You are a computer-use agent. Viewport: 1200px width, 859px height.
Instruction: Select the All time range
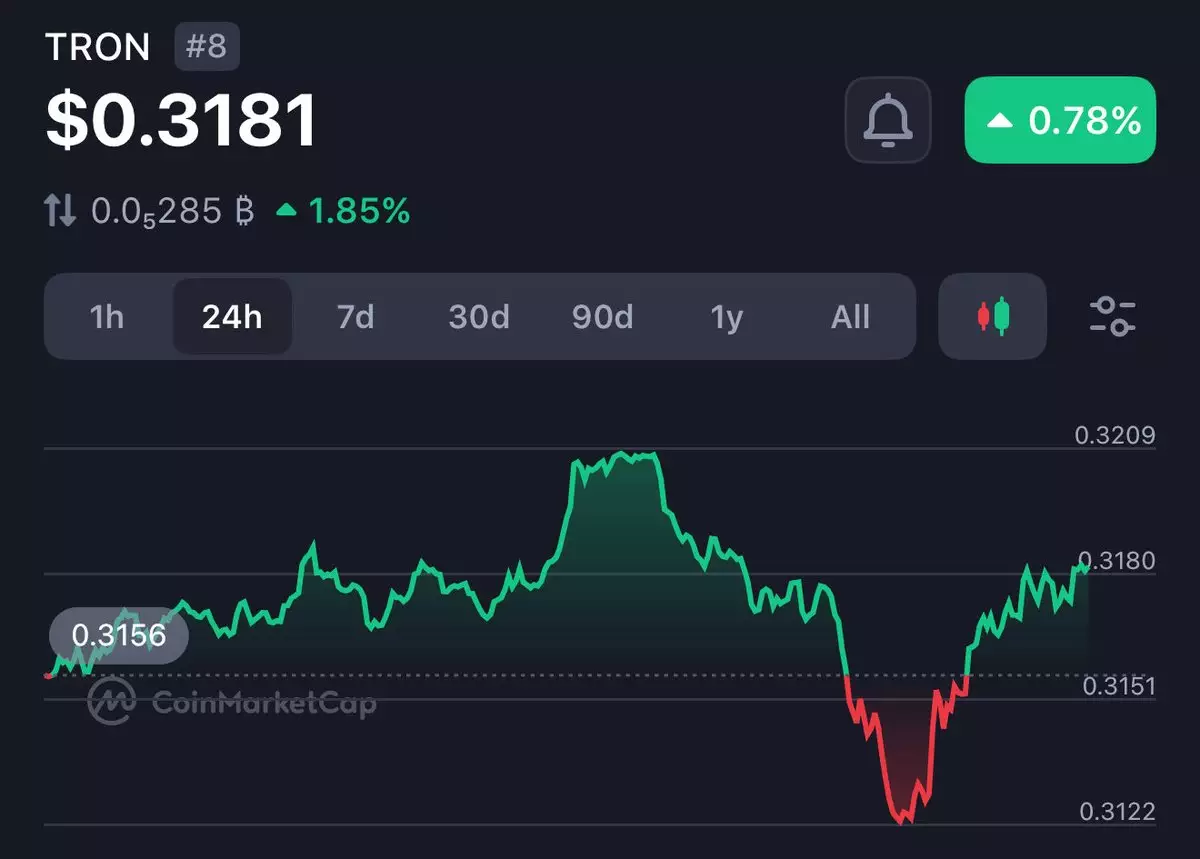[x=851, y=317]
